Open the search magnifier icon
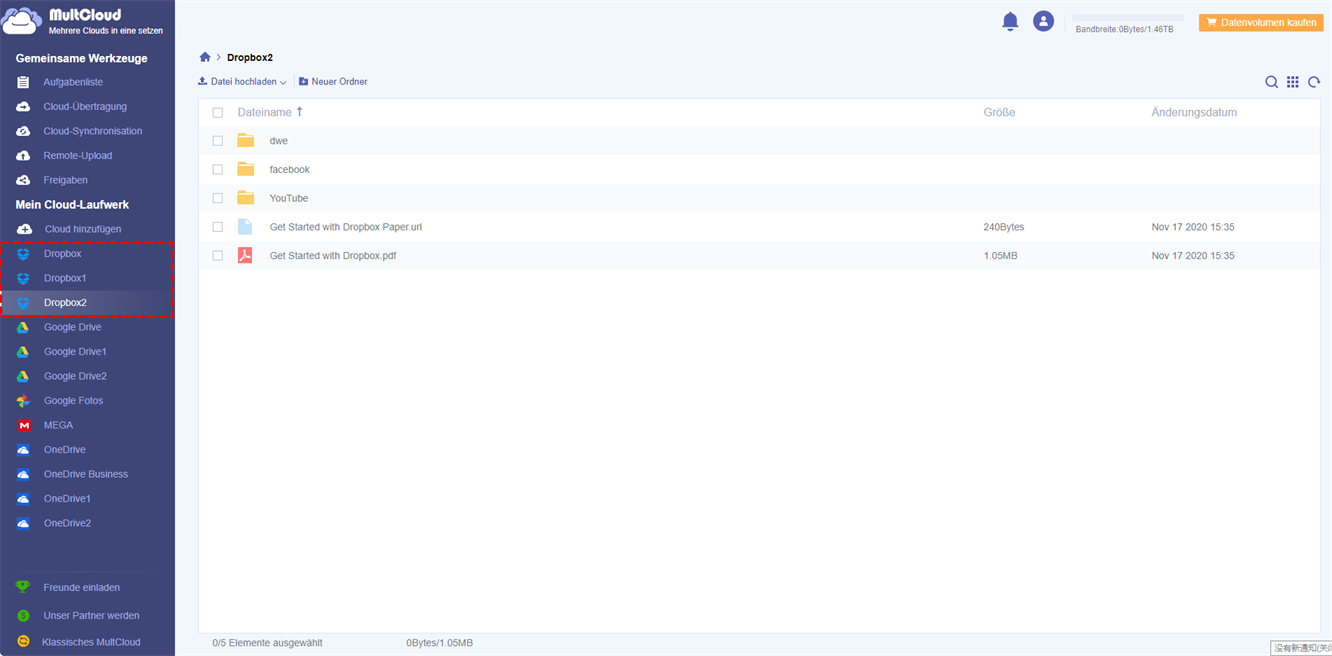The width and height of the screenshot is (1332, 656). coord(1271,82)
